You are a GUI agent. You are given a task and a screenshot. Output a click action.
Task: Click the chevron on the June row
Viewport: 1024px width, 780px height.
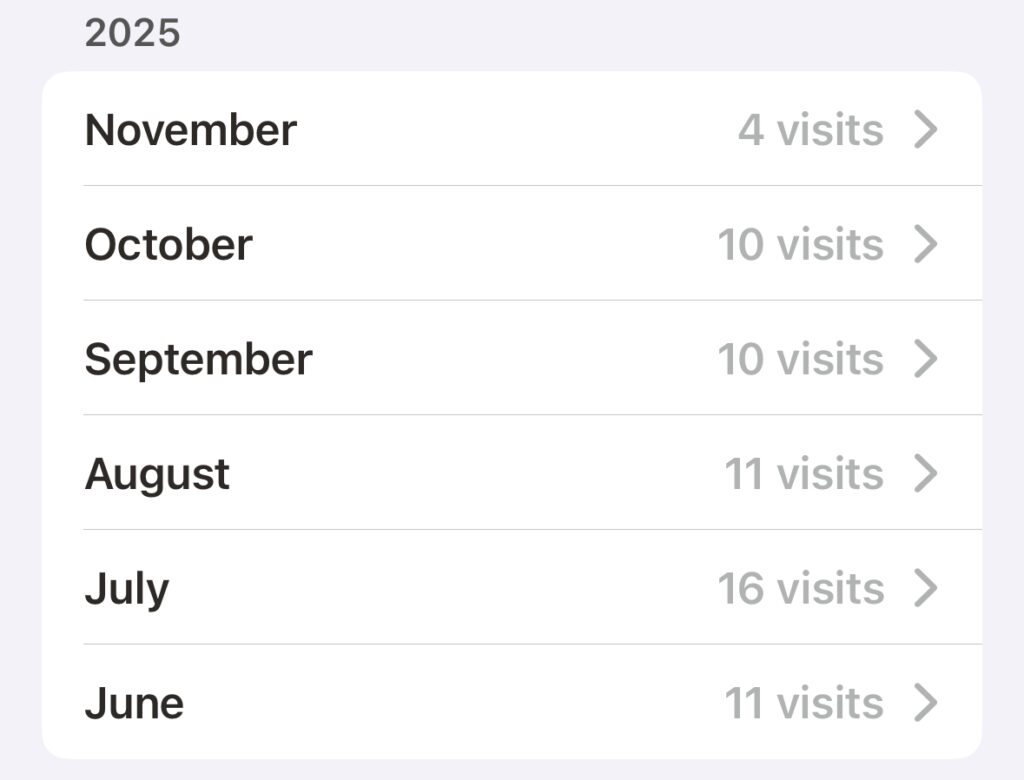click(927, 703)
